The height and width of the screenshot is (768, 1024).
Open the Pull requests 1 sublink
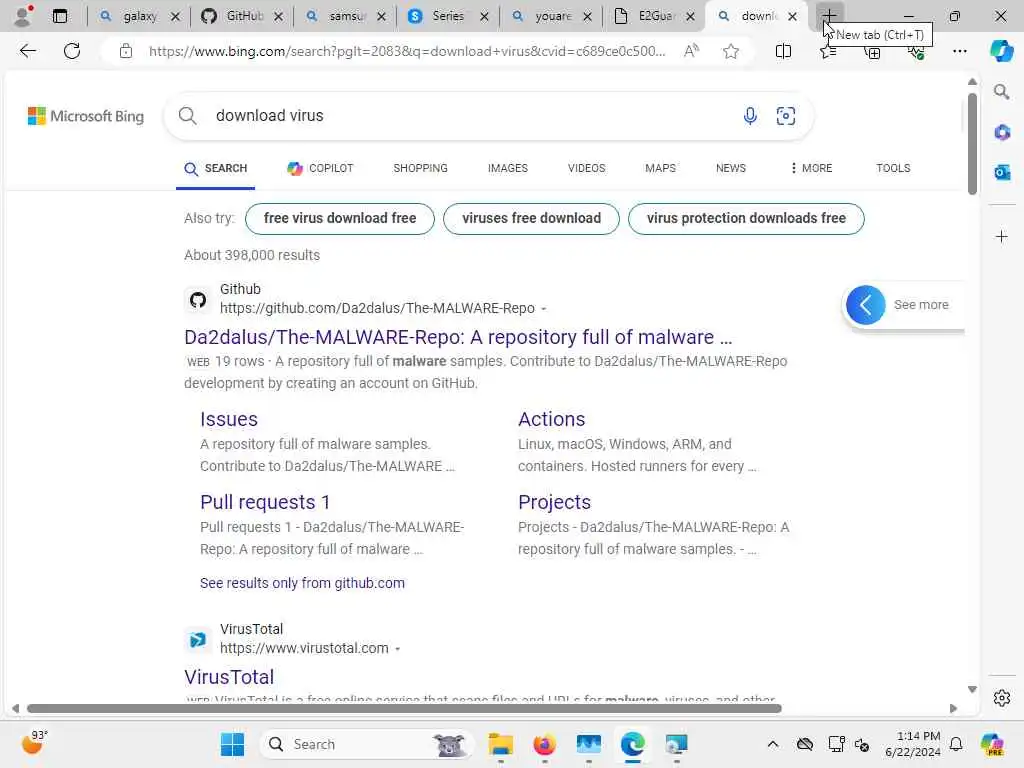coord(264,502)
